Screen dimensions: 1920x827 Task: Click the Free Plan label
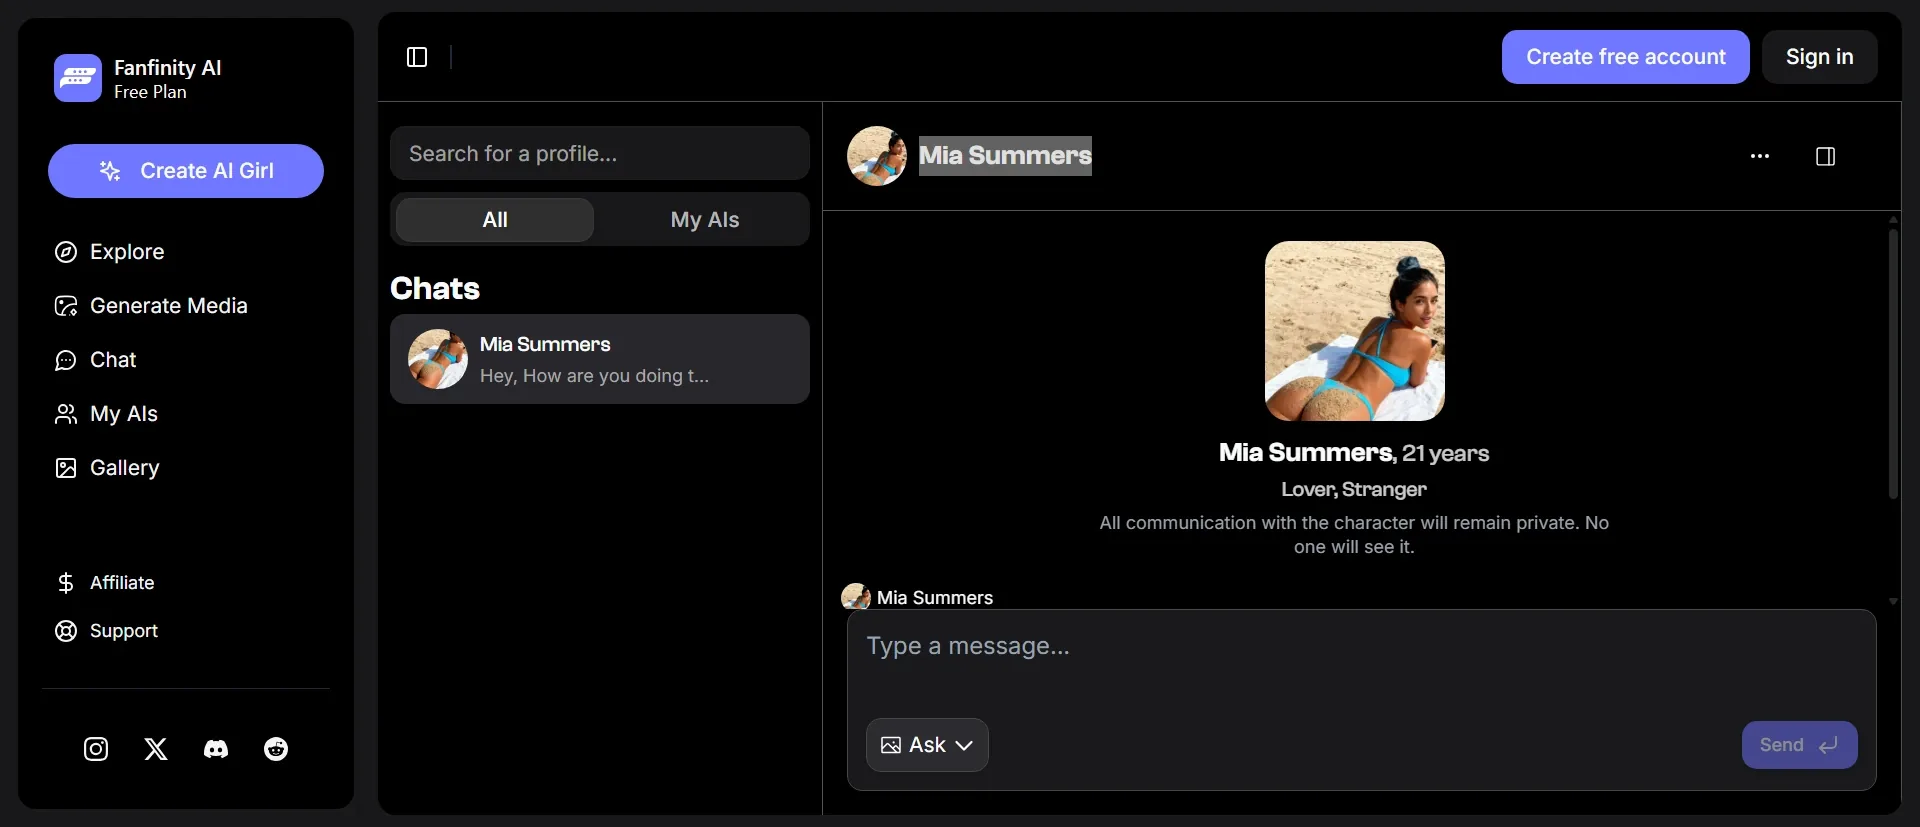[x=150, y=92]
